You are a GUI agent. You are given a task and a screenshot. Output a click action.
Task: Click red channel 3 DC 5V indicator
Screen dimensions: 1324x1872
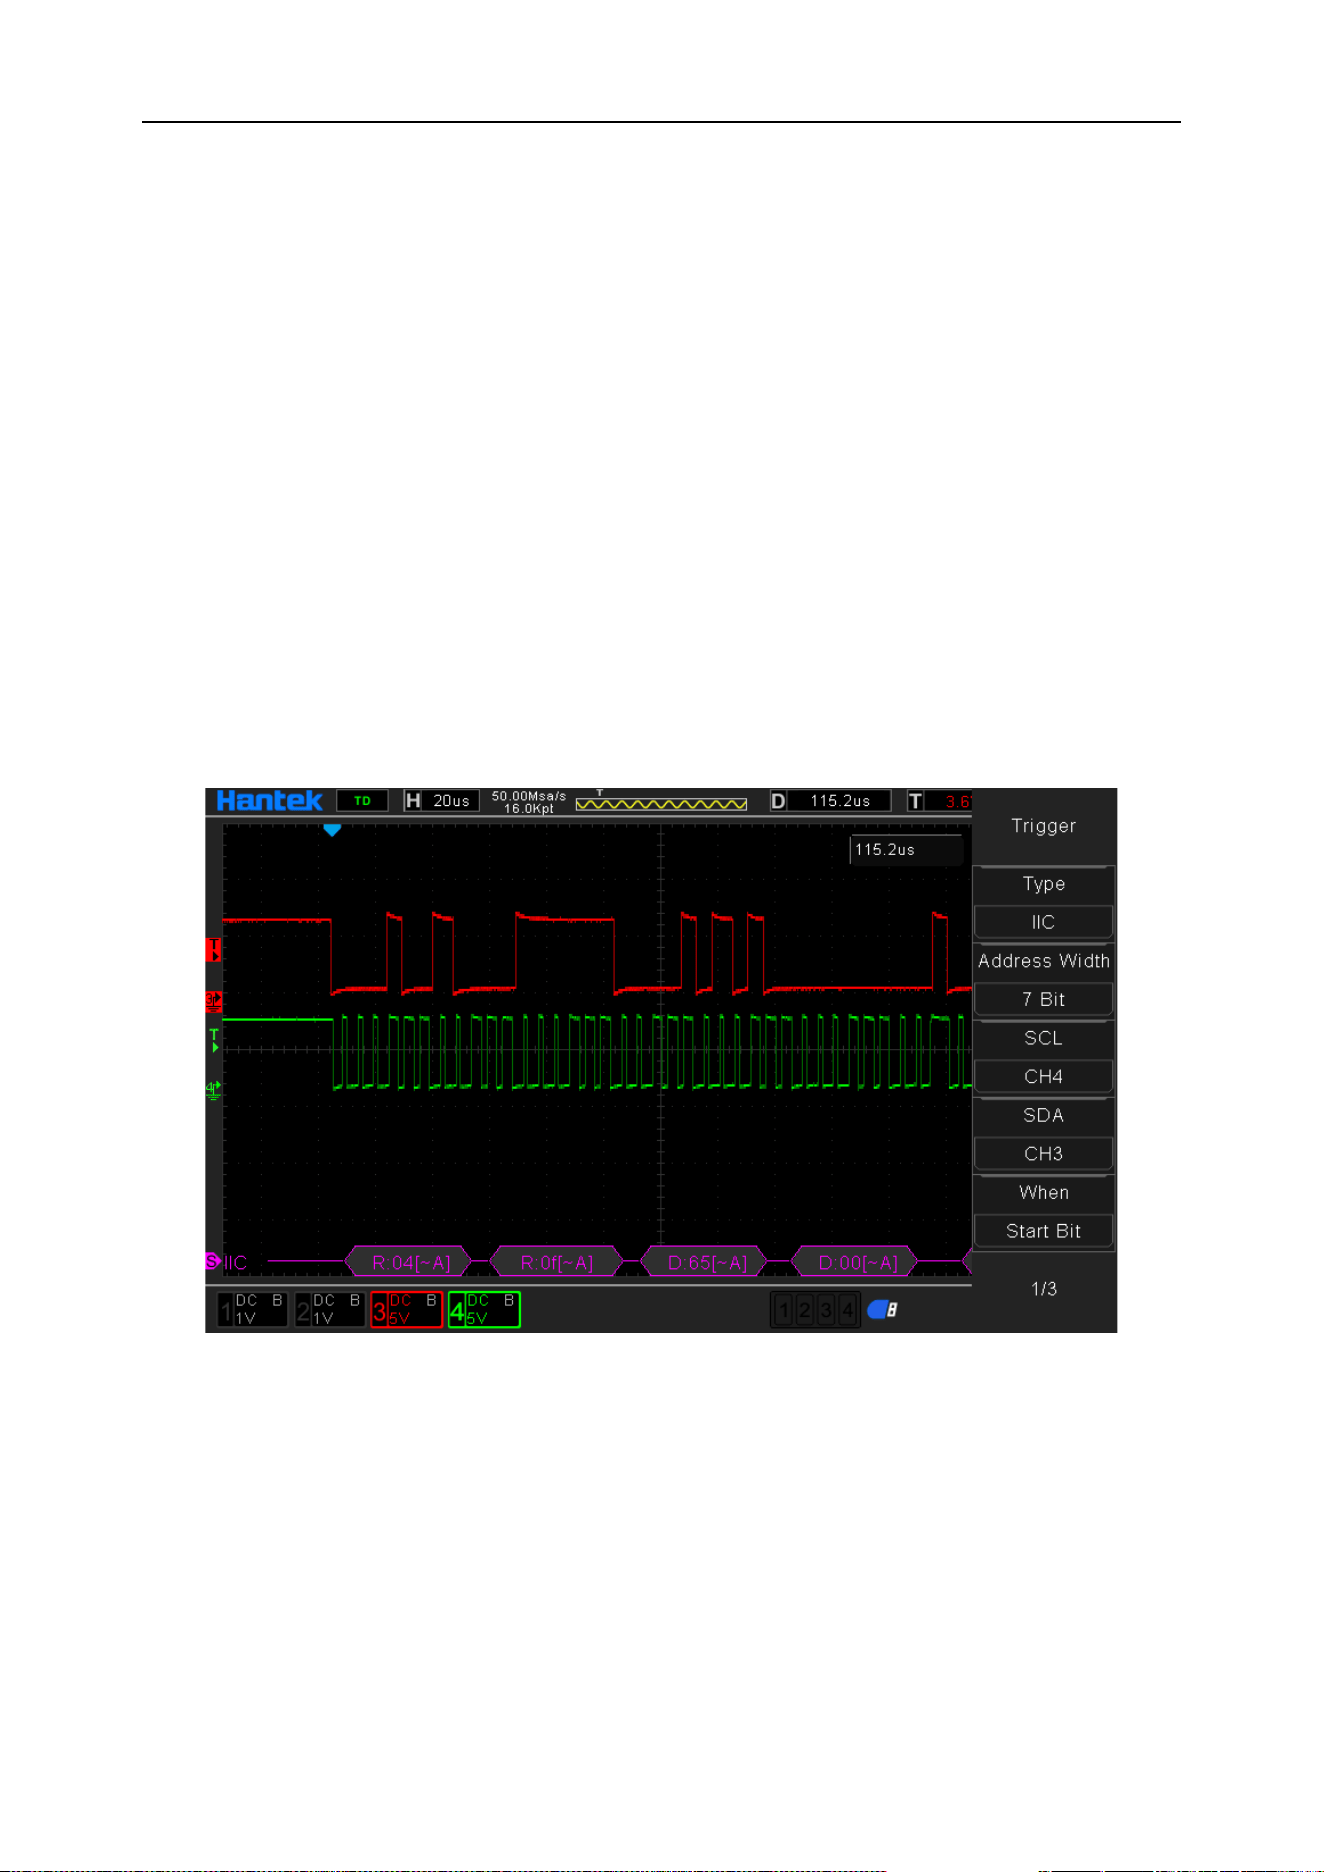[406, 1309]
